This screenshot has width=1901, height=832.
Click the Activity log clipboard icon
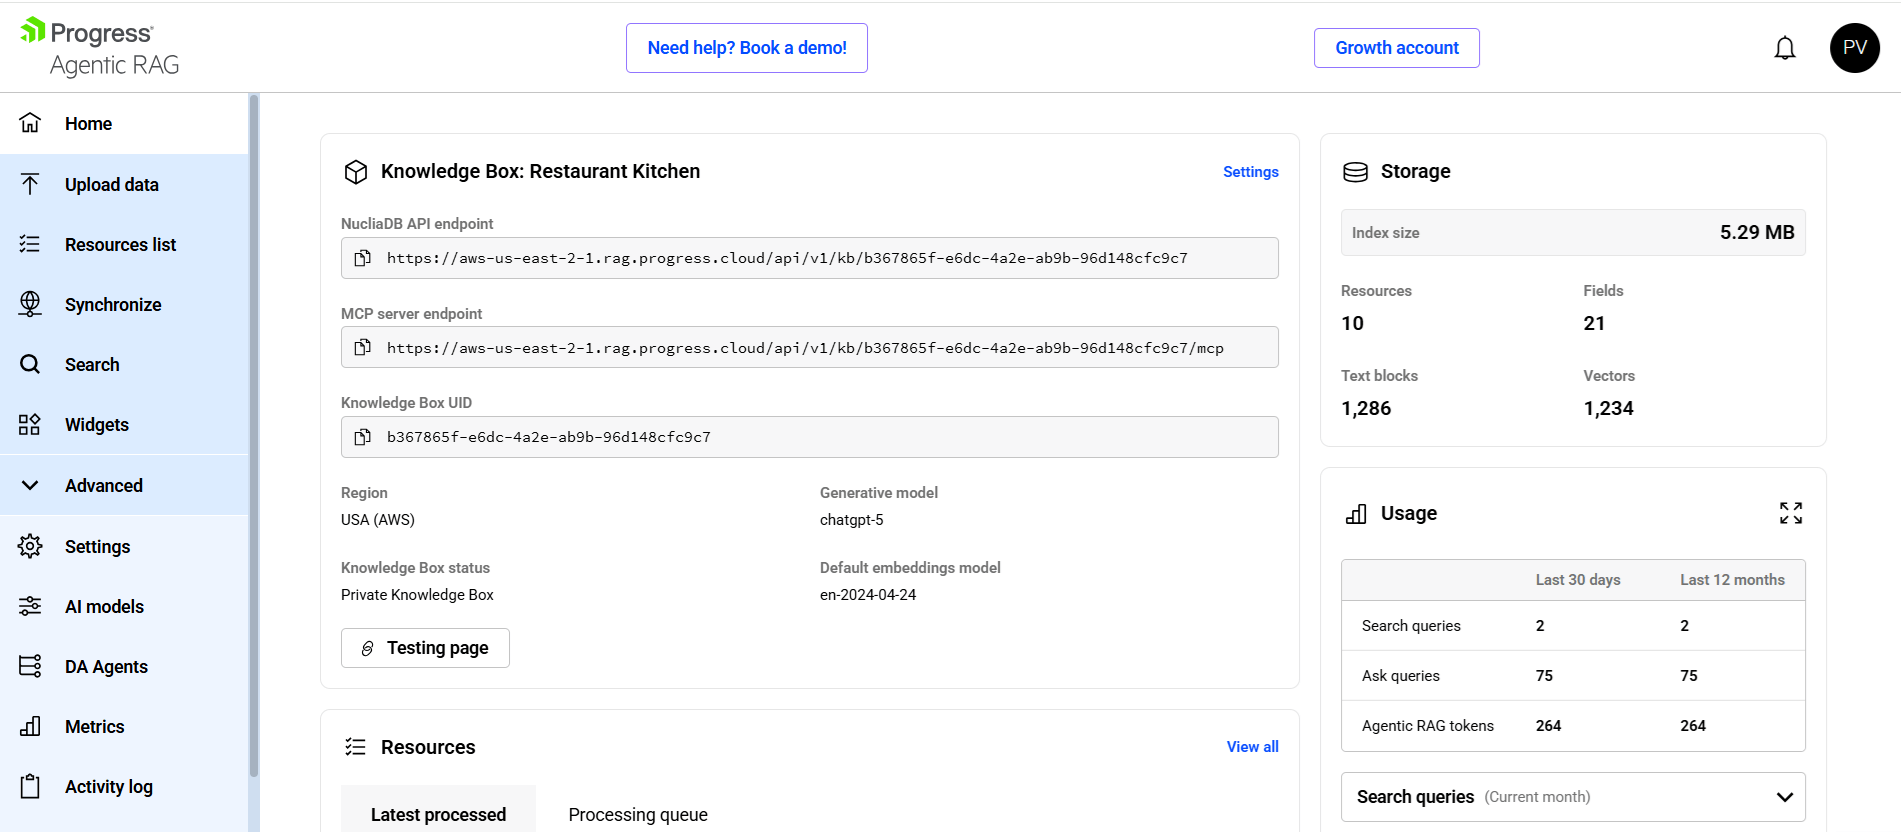tap(30, 786)
